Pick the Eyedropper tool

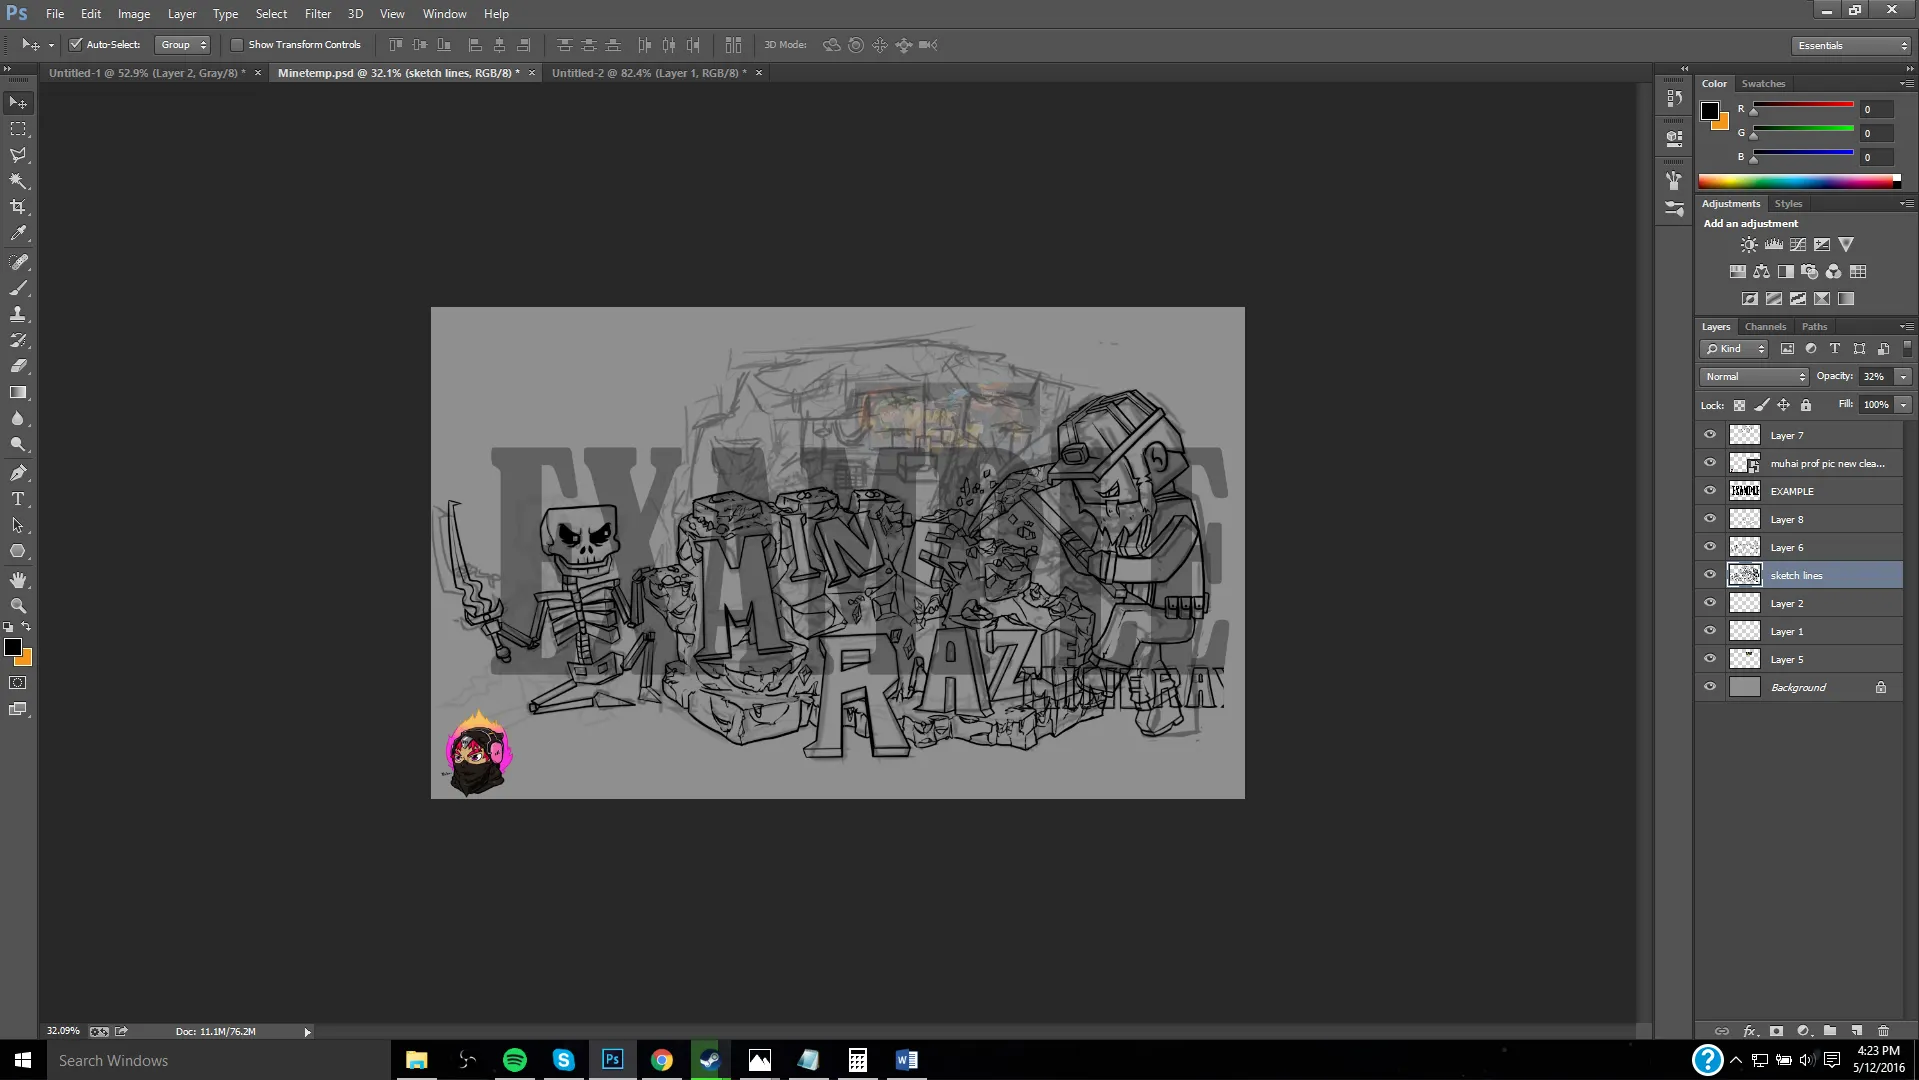18,234
